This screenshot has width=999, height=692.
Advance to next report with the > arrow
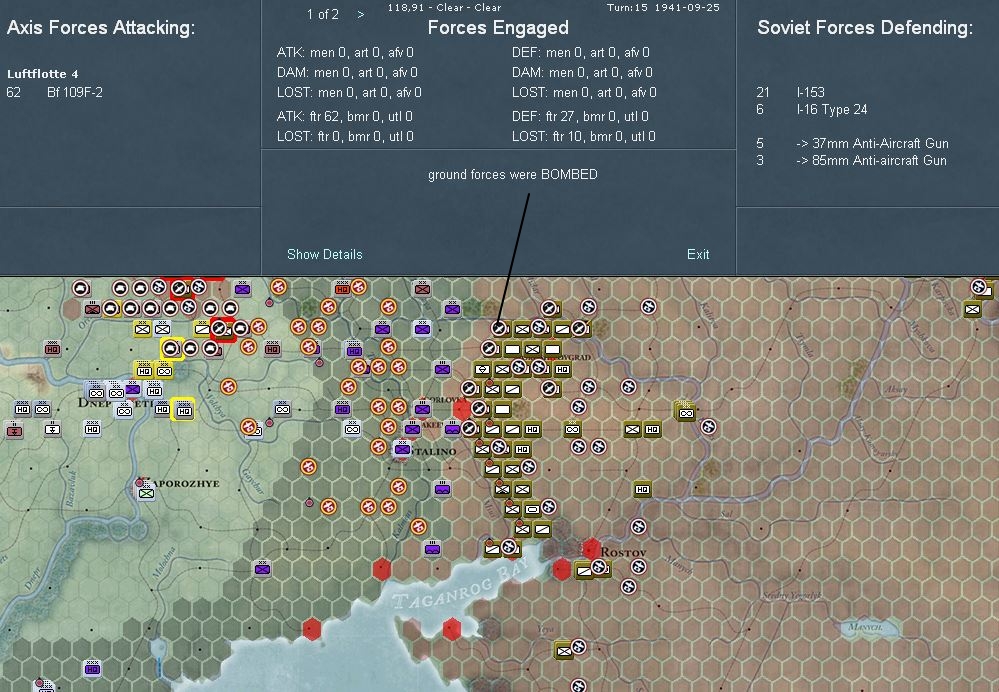point(361,14)
